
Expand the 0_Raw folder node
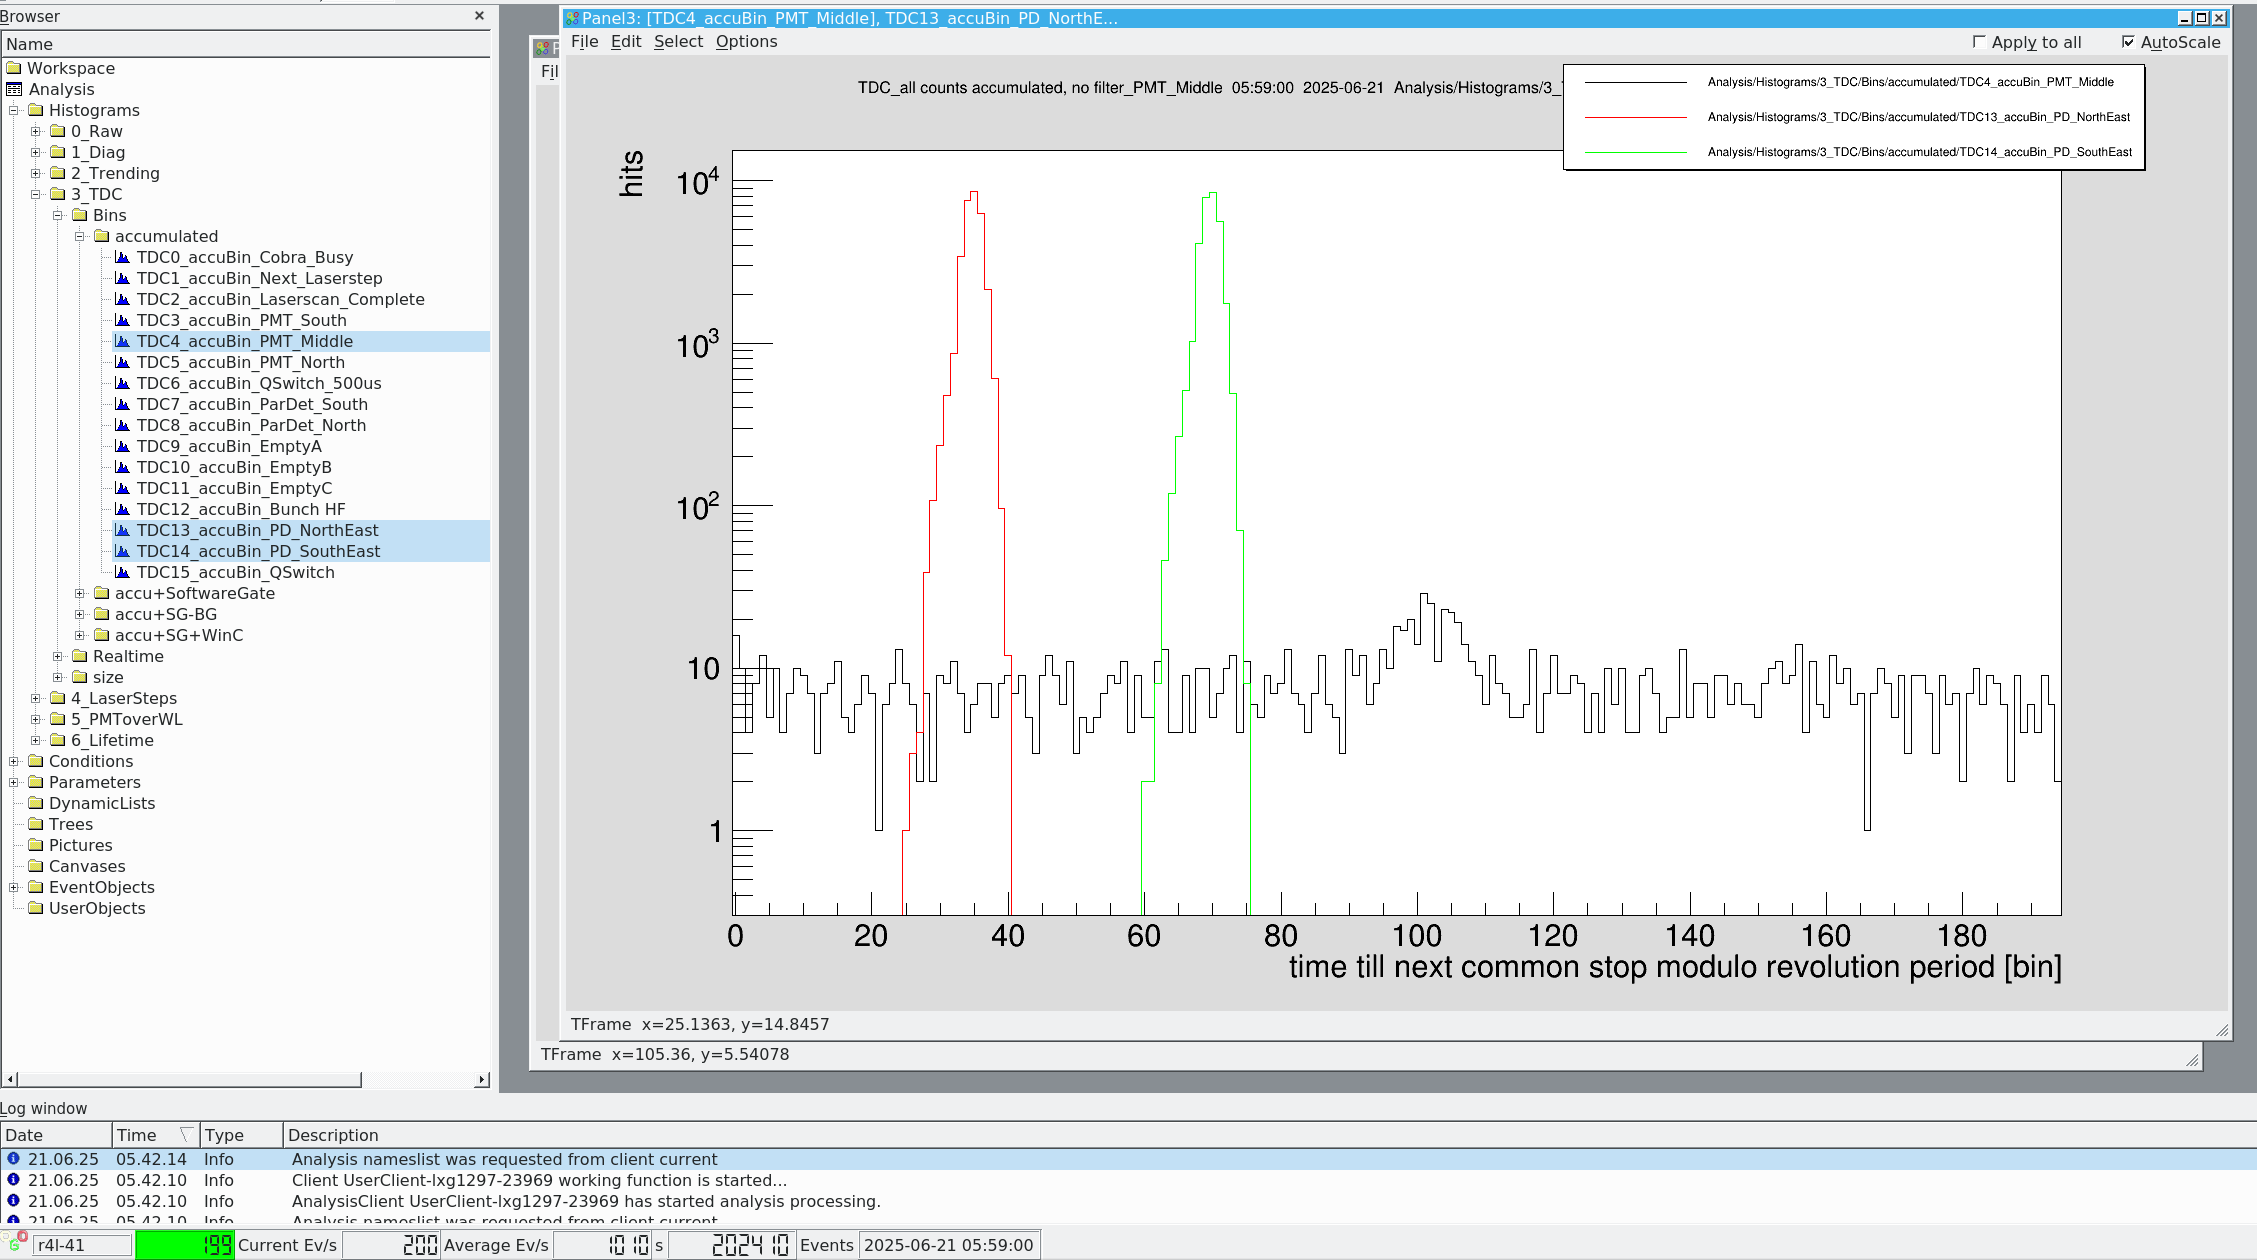coord(36,131)
